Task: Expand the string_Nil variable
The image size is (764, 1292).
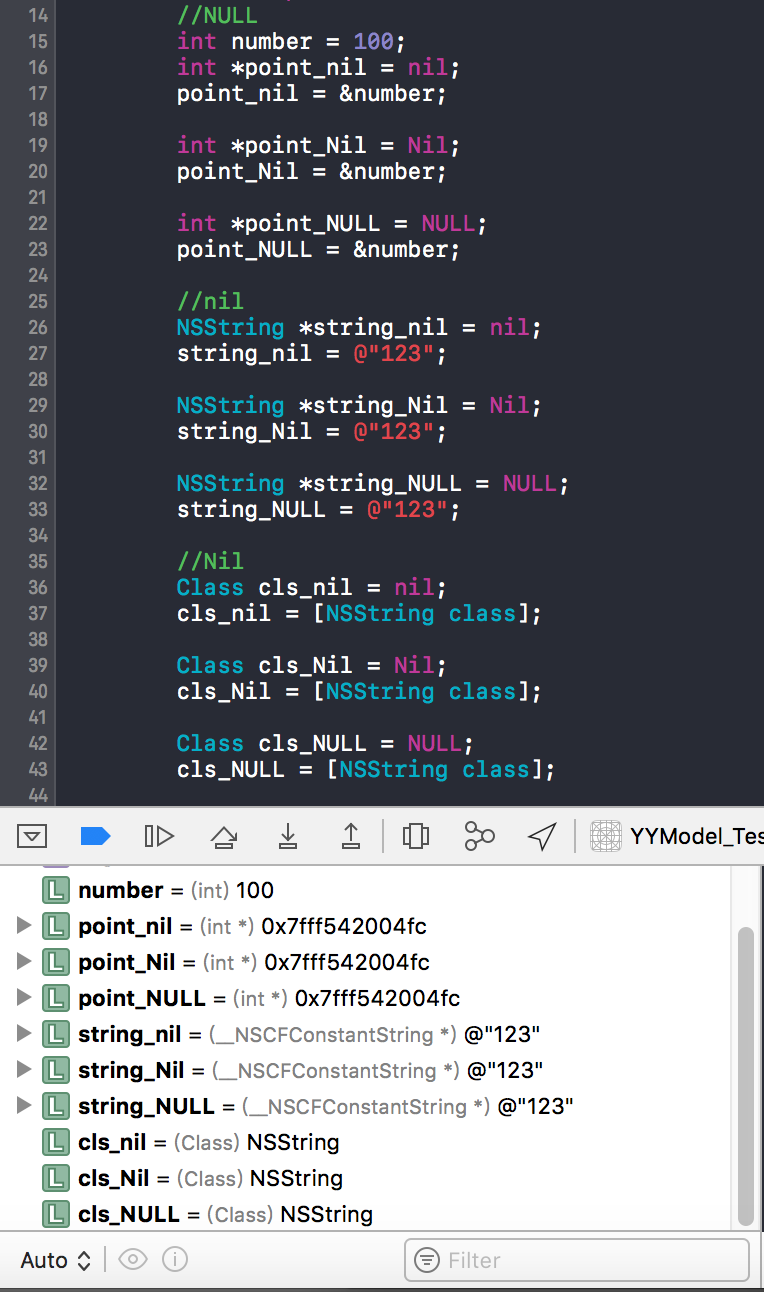Action: 25,1070
